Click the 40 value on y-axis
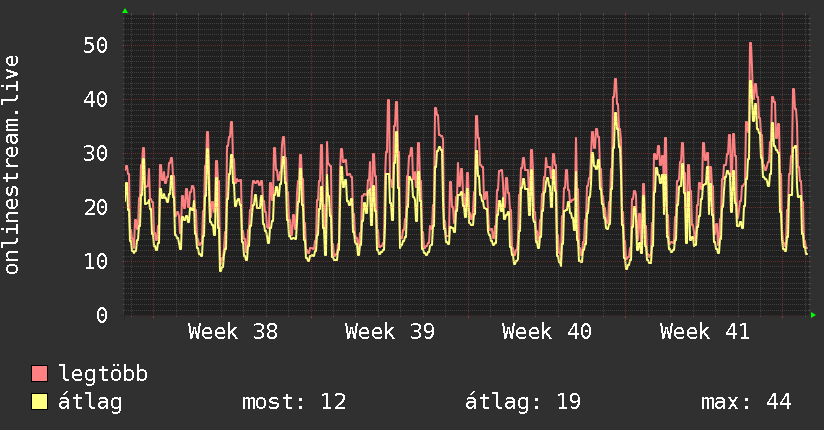Image resolution: width=824 pixels, height=430 pixels. click(96, 99)
